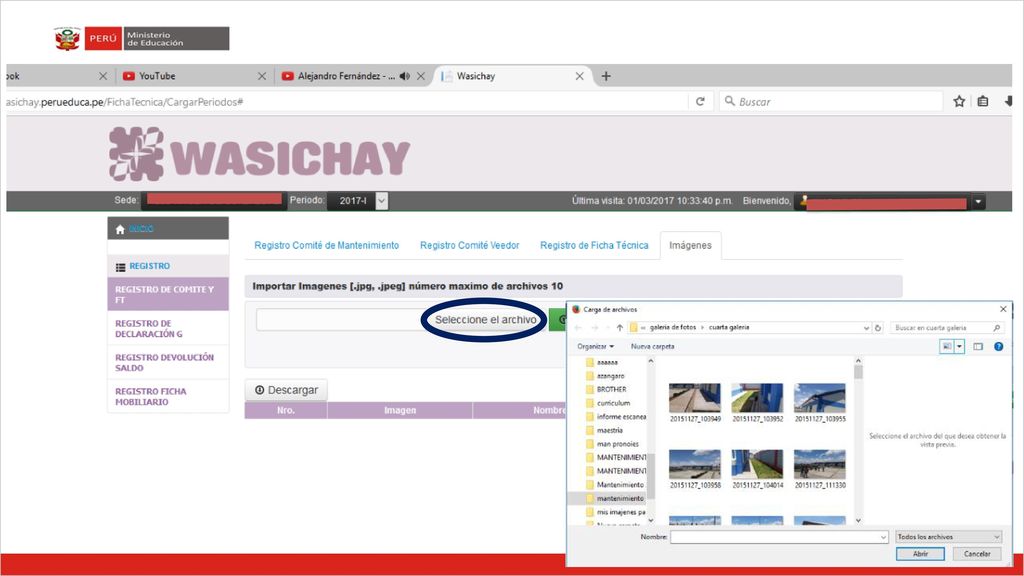This screenshot has width=1024, height=576.
Task: Click the browser URL address bar
Action: click(346, 102)
